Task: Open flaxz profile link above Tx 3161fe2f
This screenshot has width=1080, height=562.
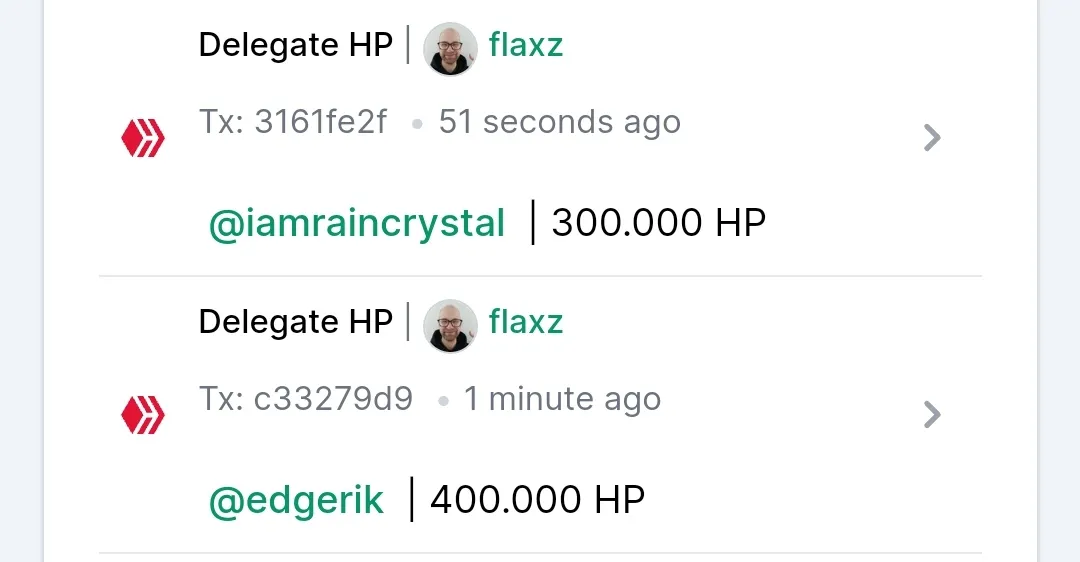Action: (526, 45)
